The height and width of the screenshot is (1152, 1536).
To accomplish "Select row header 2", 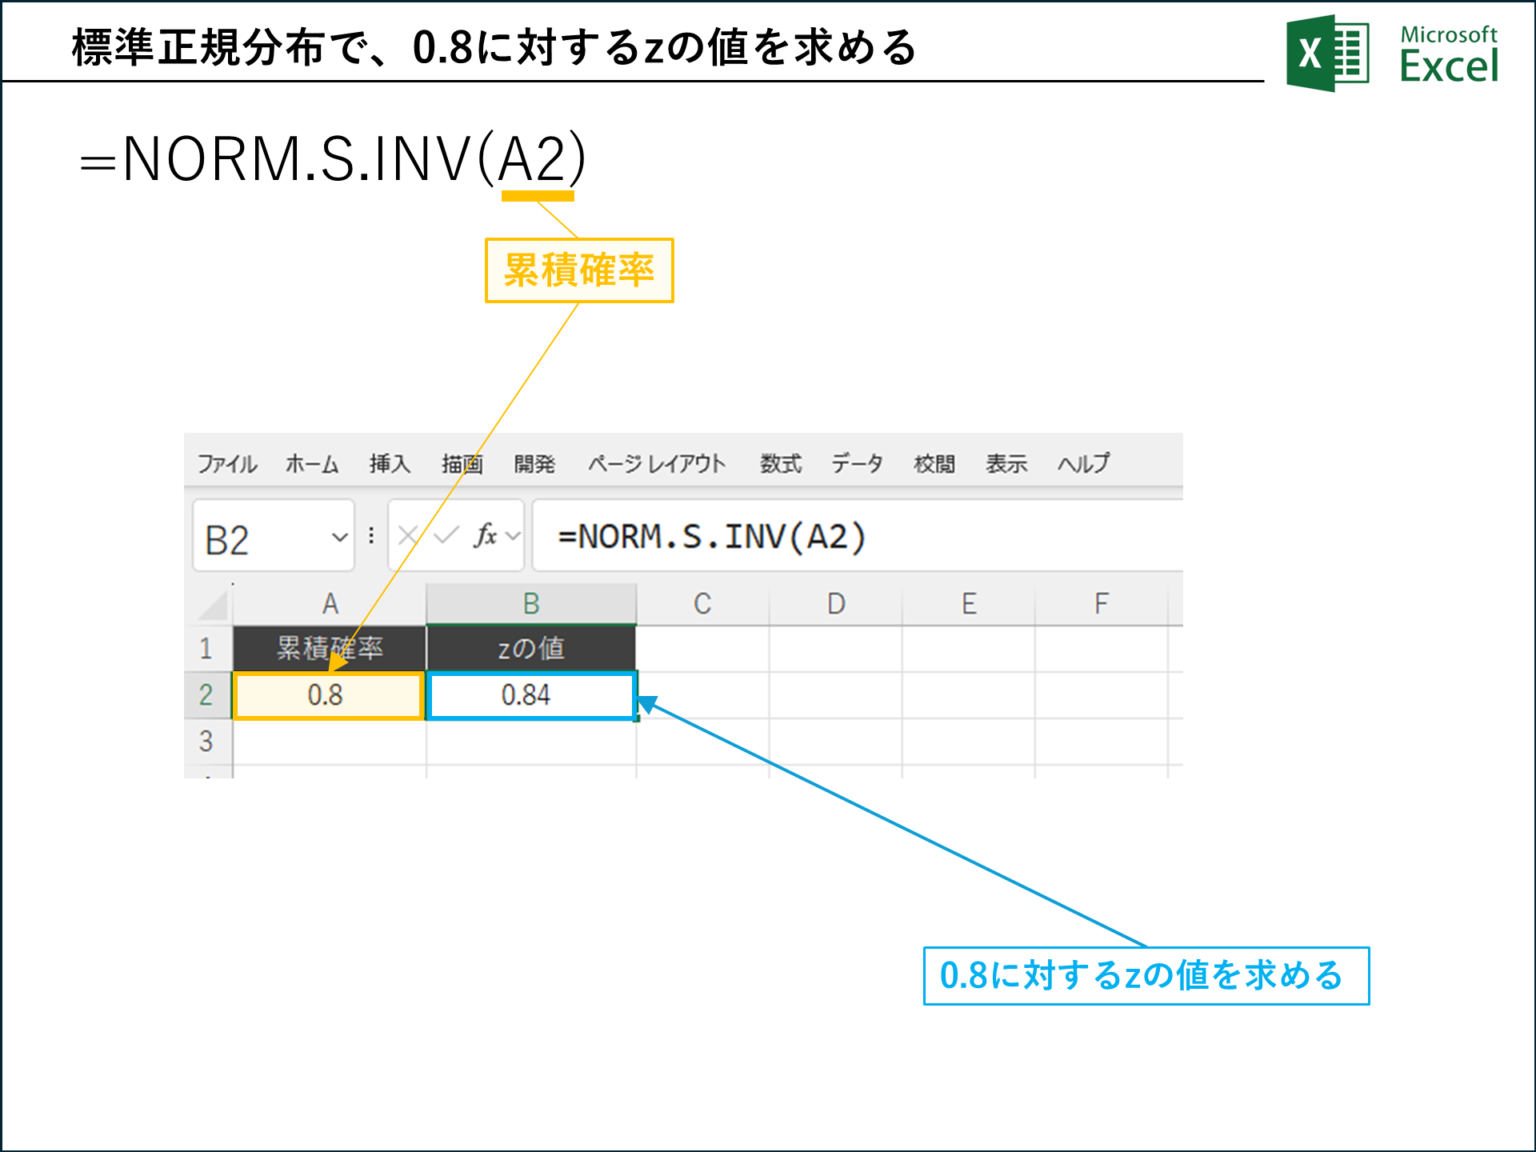I will pos(207,694).
